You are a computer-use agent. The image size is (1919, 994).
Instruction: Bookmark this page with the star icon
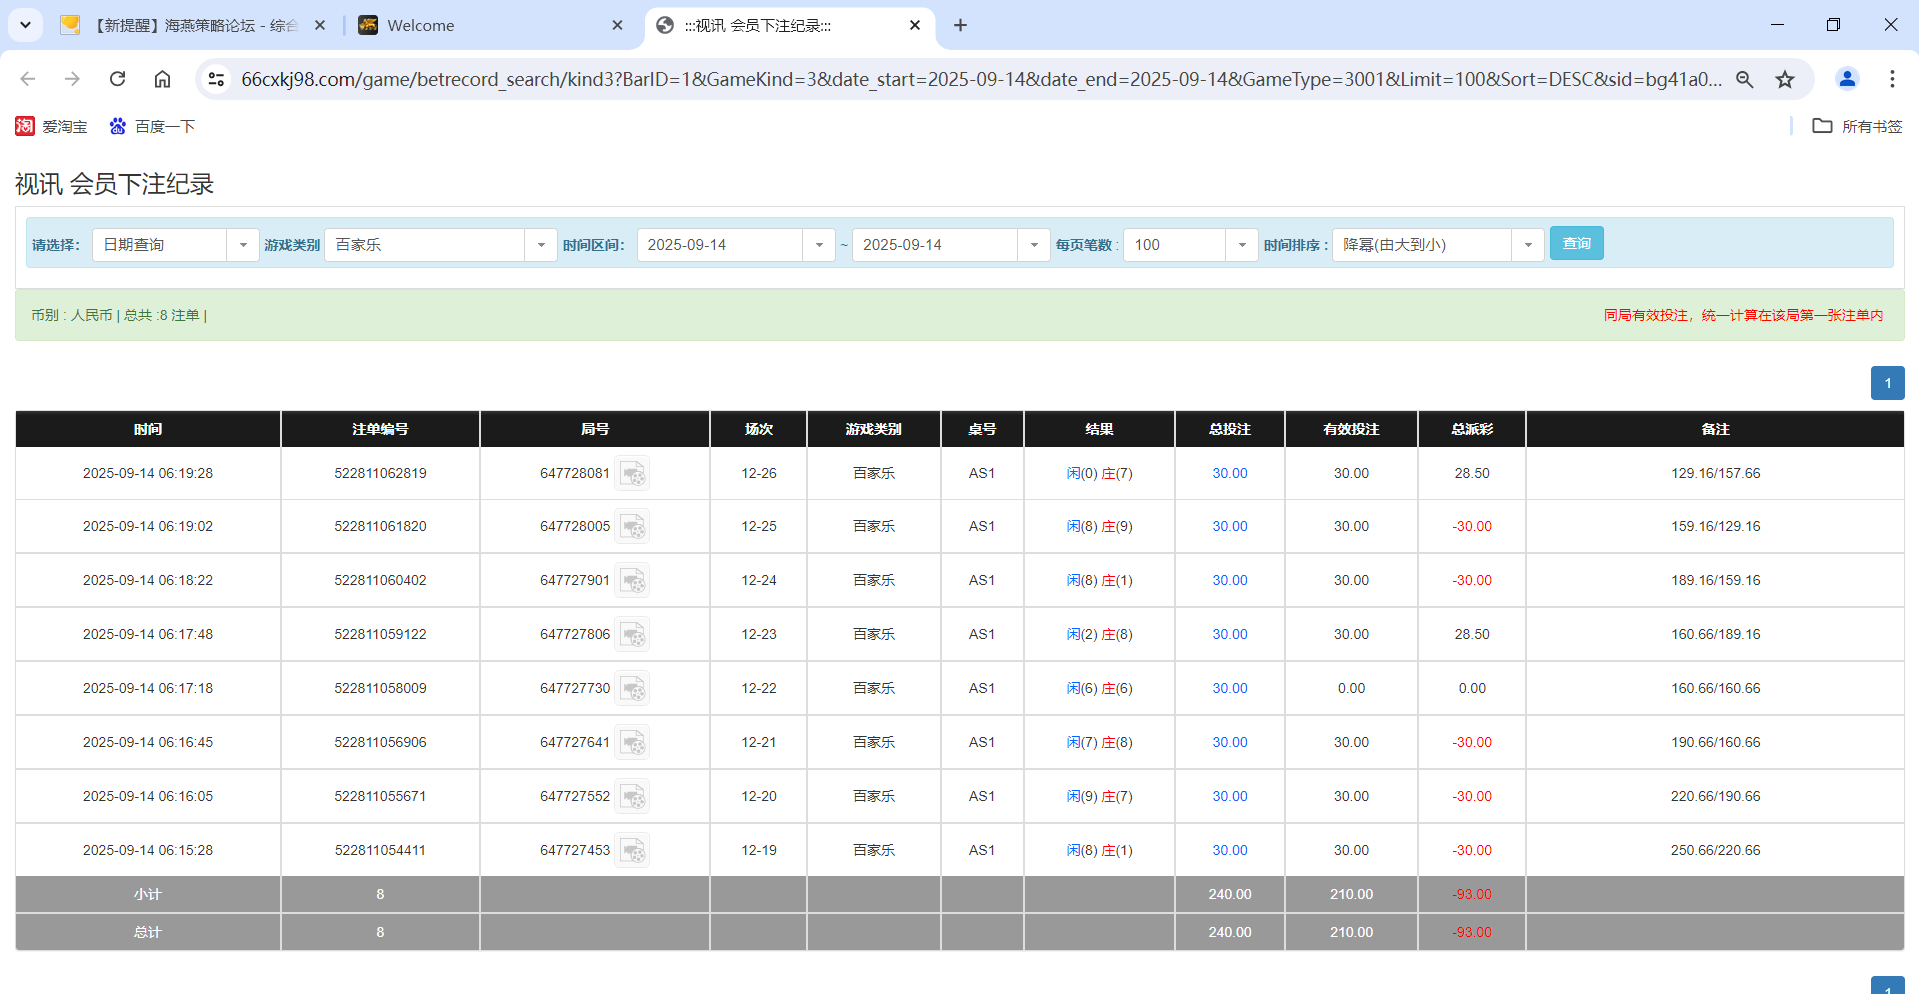pyautogui.click(x=1785, y=79)
